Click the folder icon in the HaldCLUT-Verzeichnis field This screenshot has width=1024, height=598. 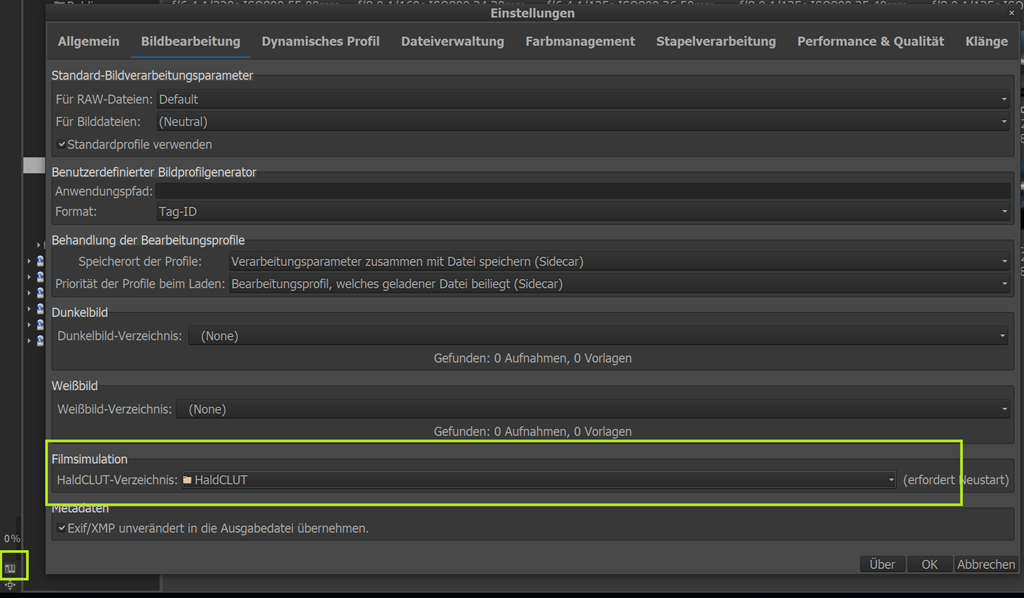(x=188, y=480)
